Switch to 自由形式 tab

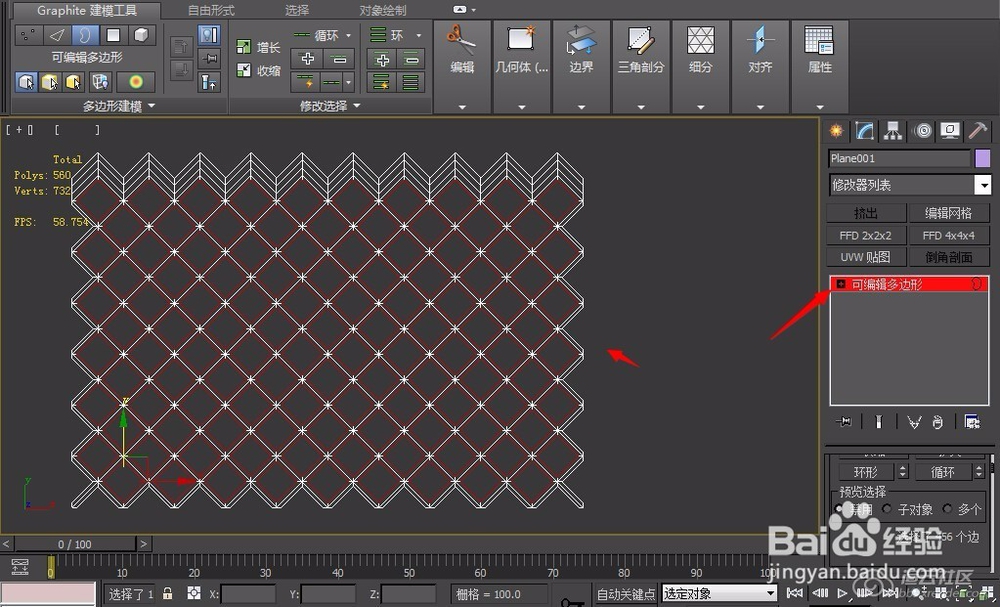point(211,10)
